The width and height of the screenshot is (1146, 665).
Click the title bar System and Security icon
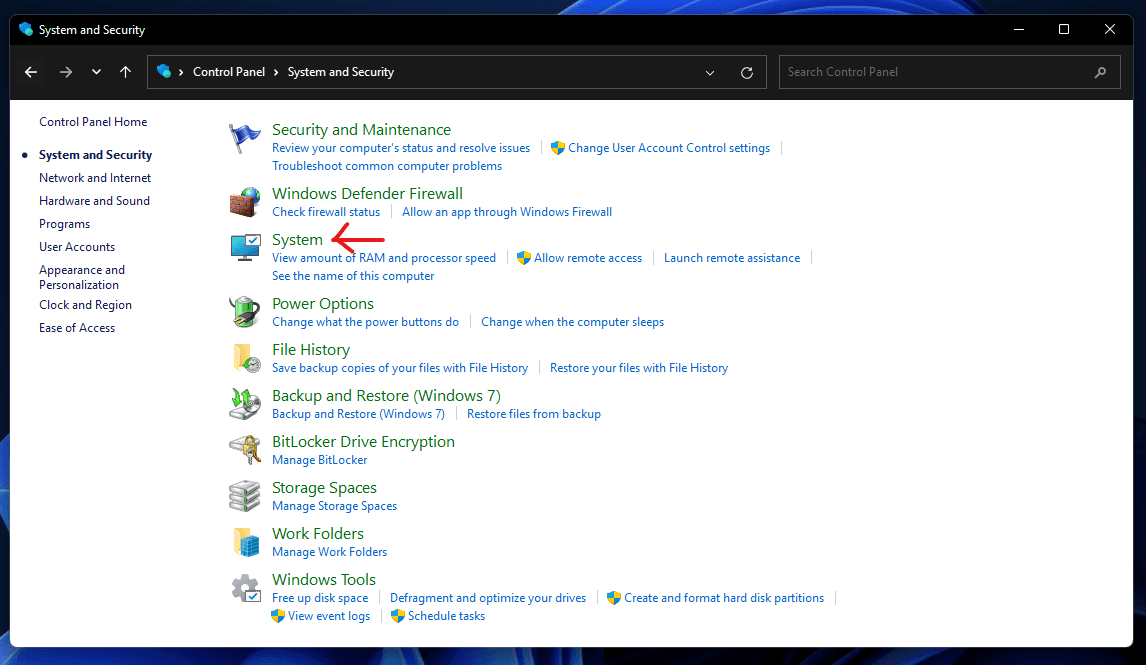pos(26,29)
